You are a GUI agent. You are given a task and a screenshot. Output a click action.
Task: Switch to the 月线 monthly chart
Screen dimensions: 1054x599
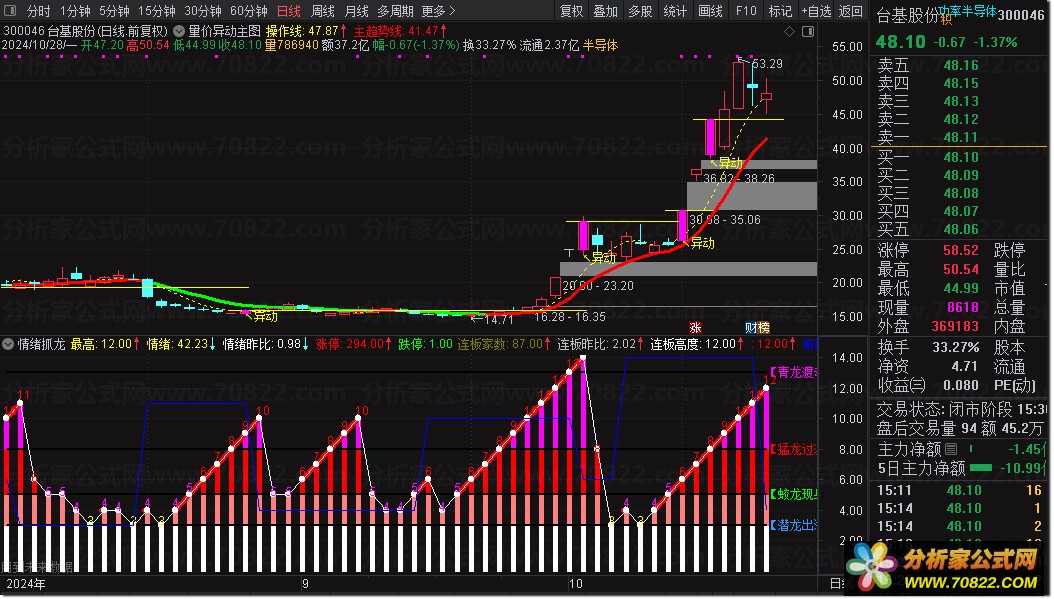click(x=356, y=11)
